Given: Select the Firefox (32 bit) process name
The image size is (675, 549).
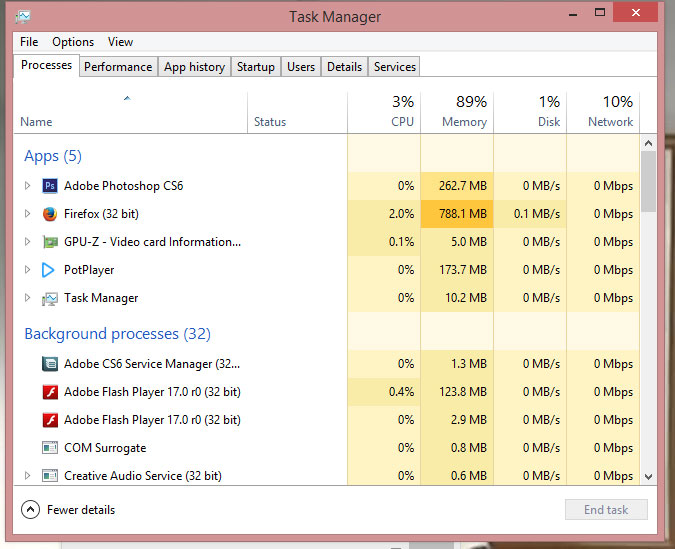Looking at the screenshot, I should pyautogui.click(x=101, y=214).
